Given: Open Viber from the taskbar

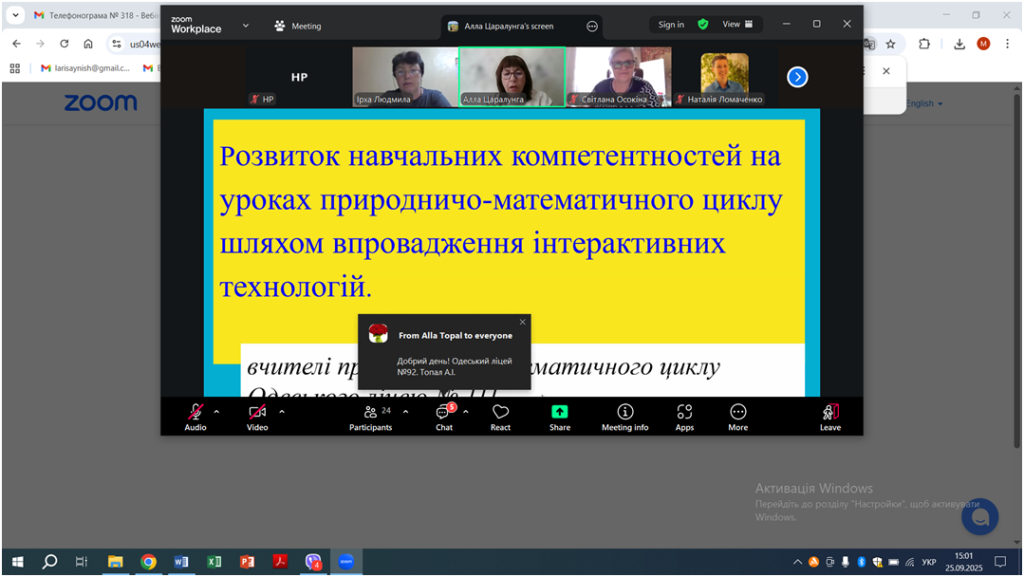Looking at the screenshot, I should pyautogui.click(x=313, y=561).
